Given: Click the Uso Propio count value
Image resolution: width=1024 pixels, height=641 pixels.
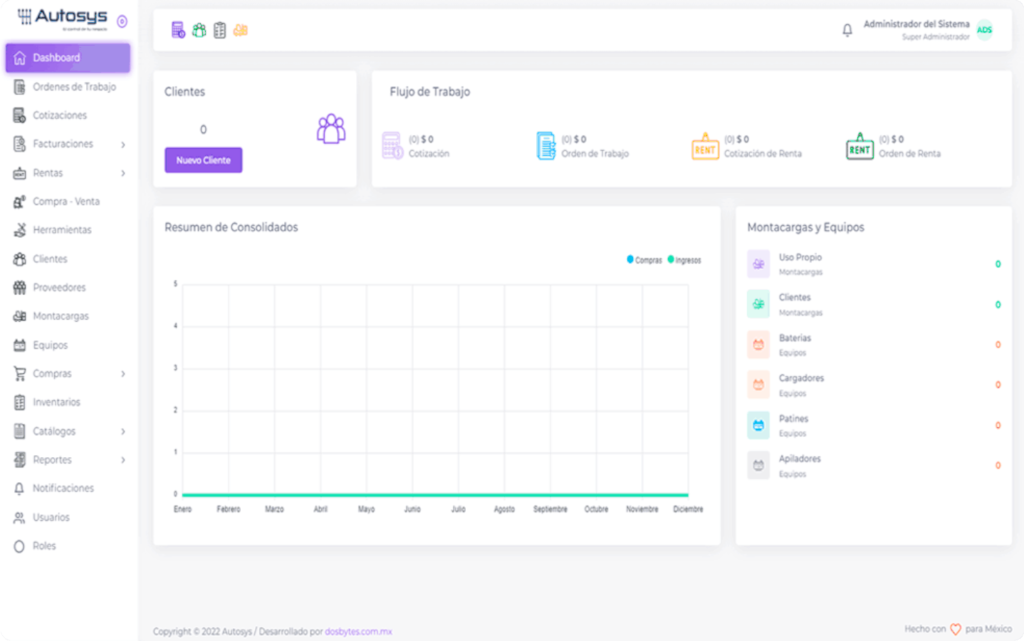Looking at the screenshot, I should 998,264.
